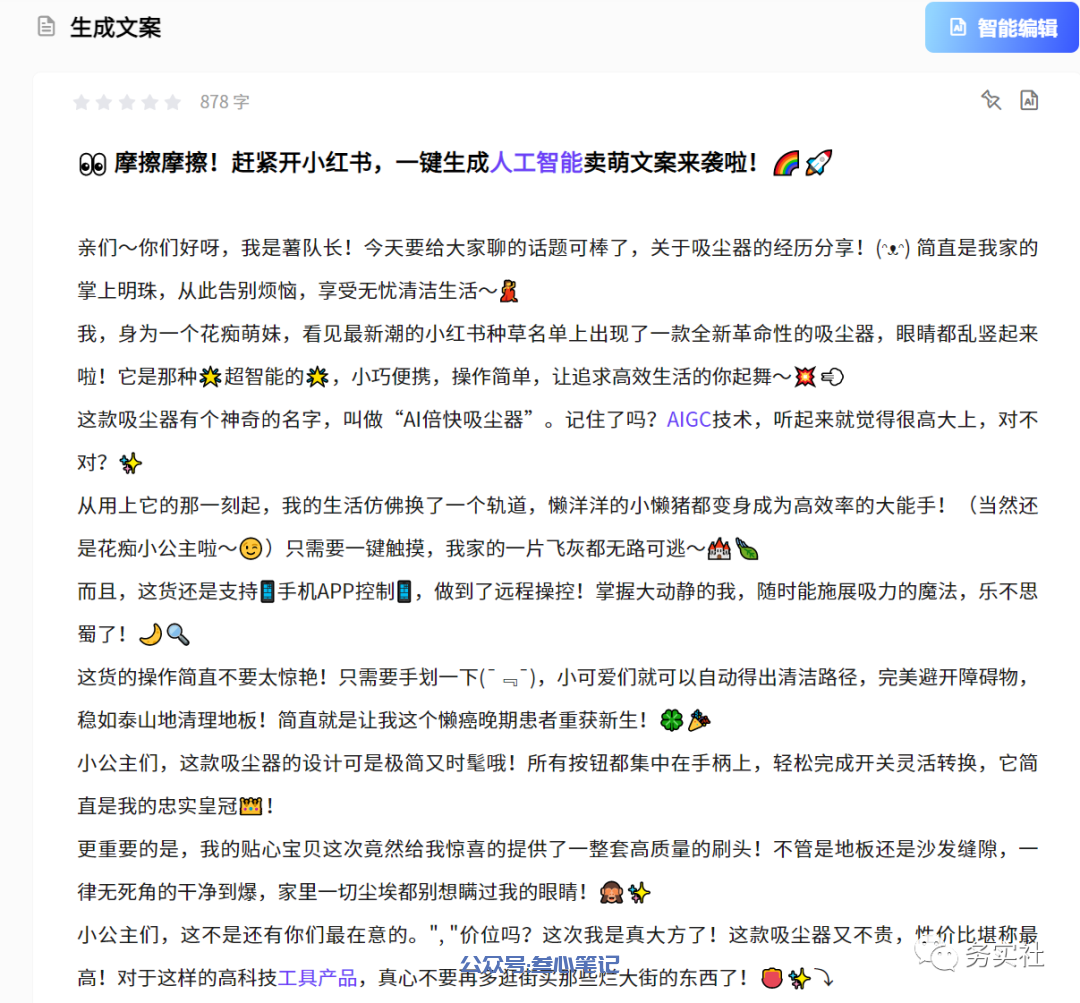Screen dimensions: 1080x1003
Task: Click the pin icon on the copy card
Action: tap(991, 100)
